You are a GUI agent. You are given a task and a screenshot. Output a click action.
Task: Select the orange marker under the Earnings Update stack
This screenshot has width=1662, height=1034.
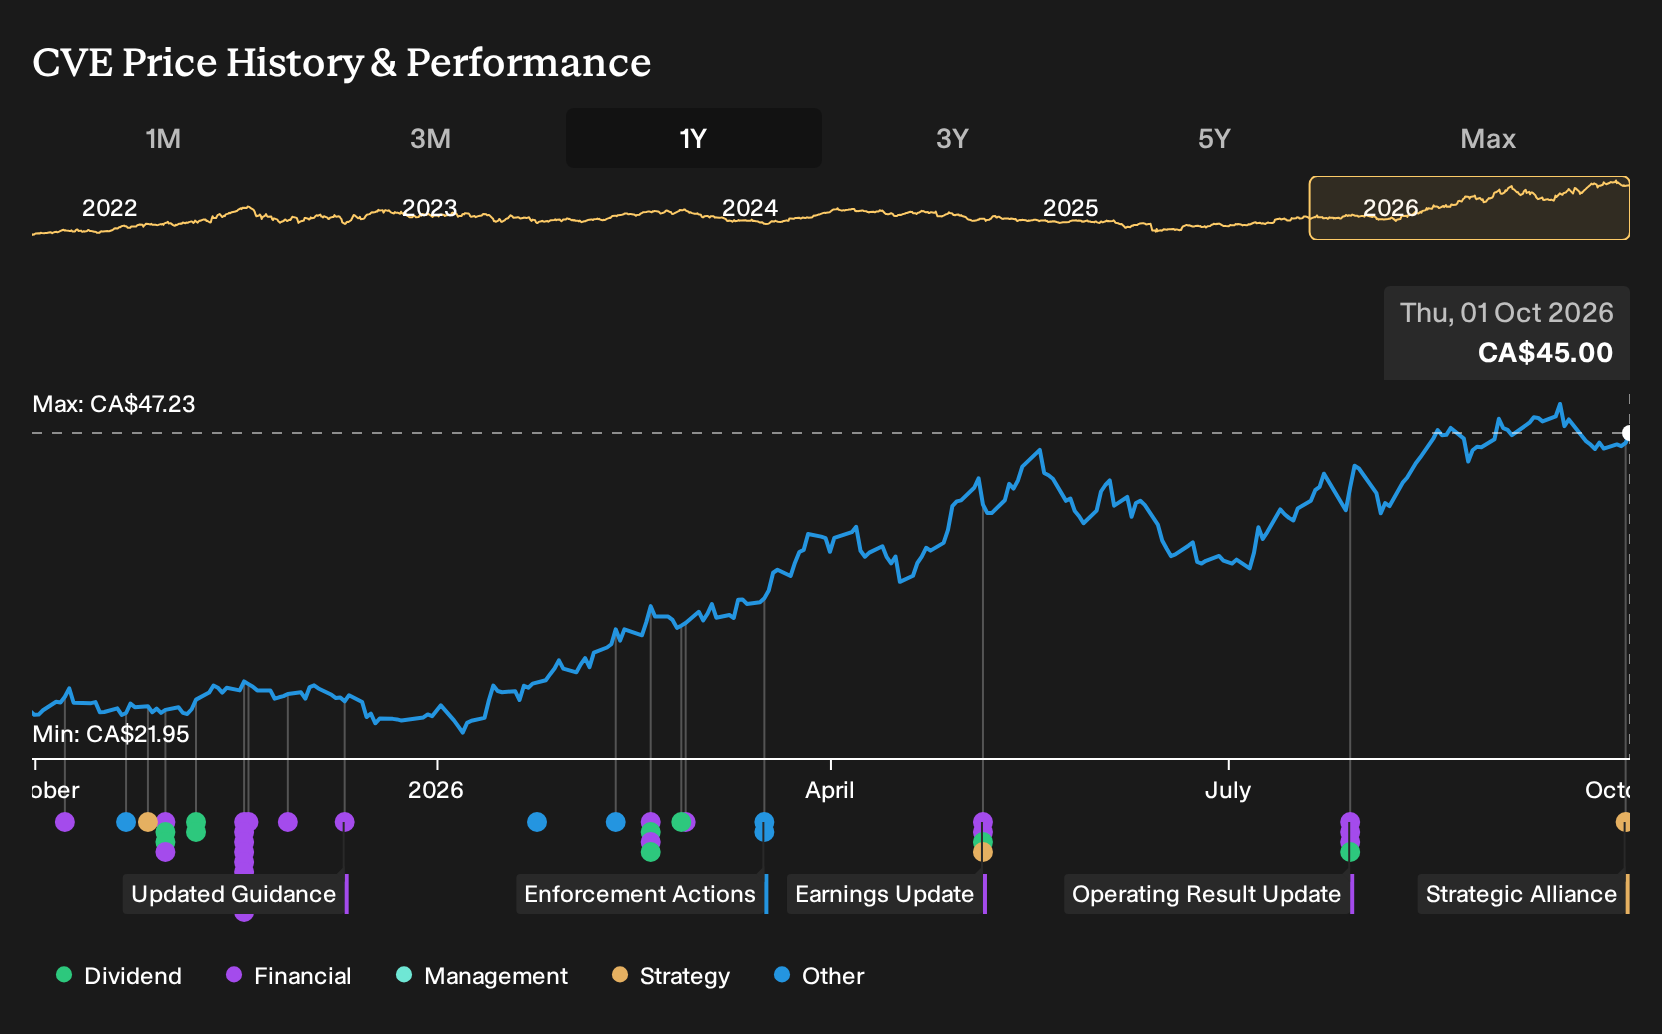click(983, 852)
